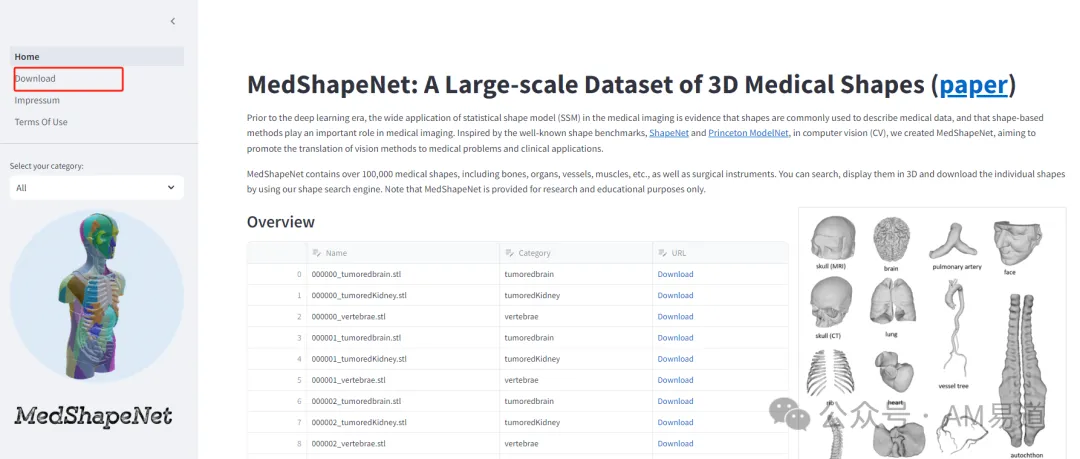Open Terms Of Use page in sidebar

click(97, 122)
